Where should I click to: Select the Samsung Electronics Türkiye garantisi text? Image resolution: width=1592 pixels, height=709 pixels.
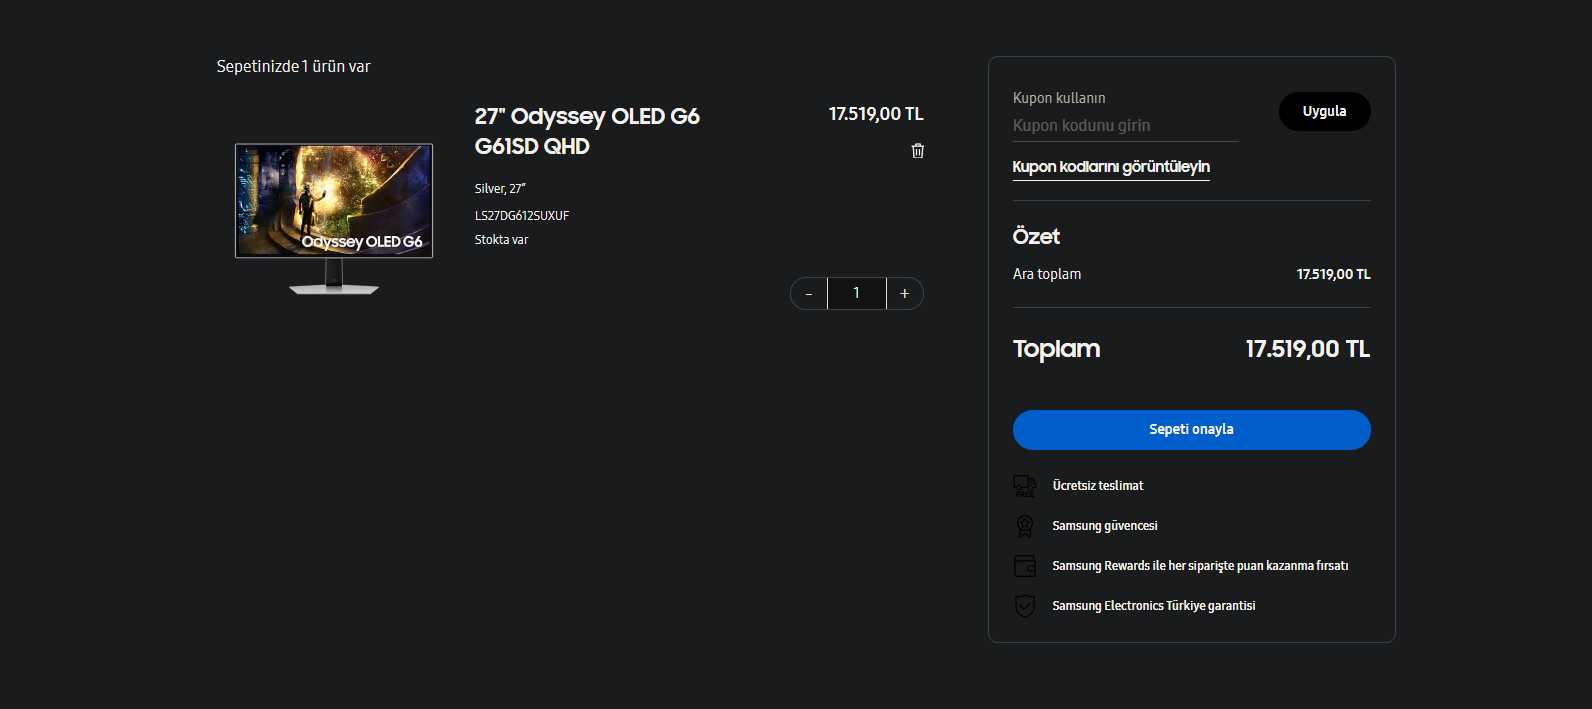coord(1154,606)
